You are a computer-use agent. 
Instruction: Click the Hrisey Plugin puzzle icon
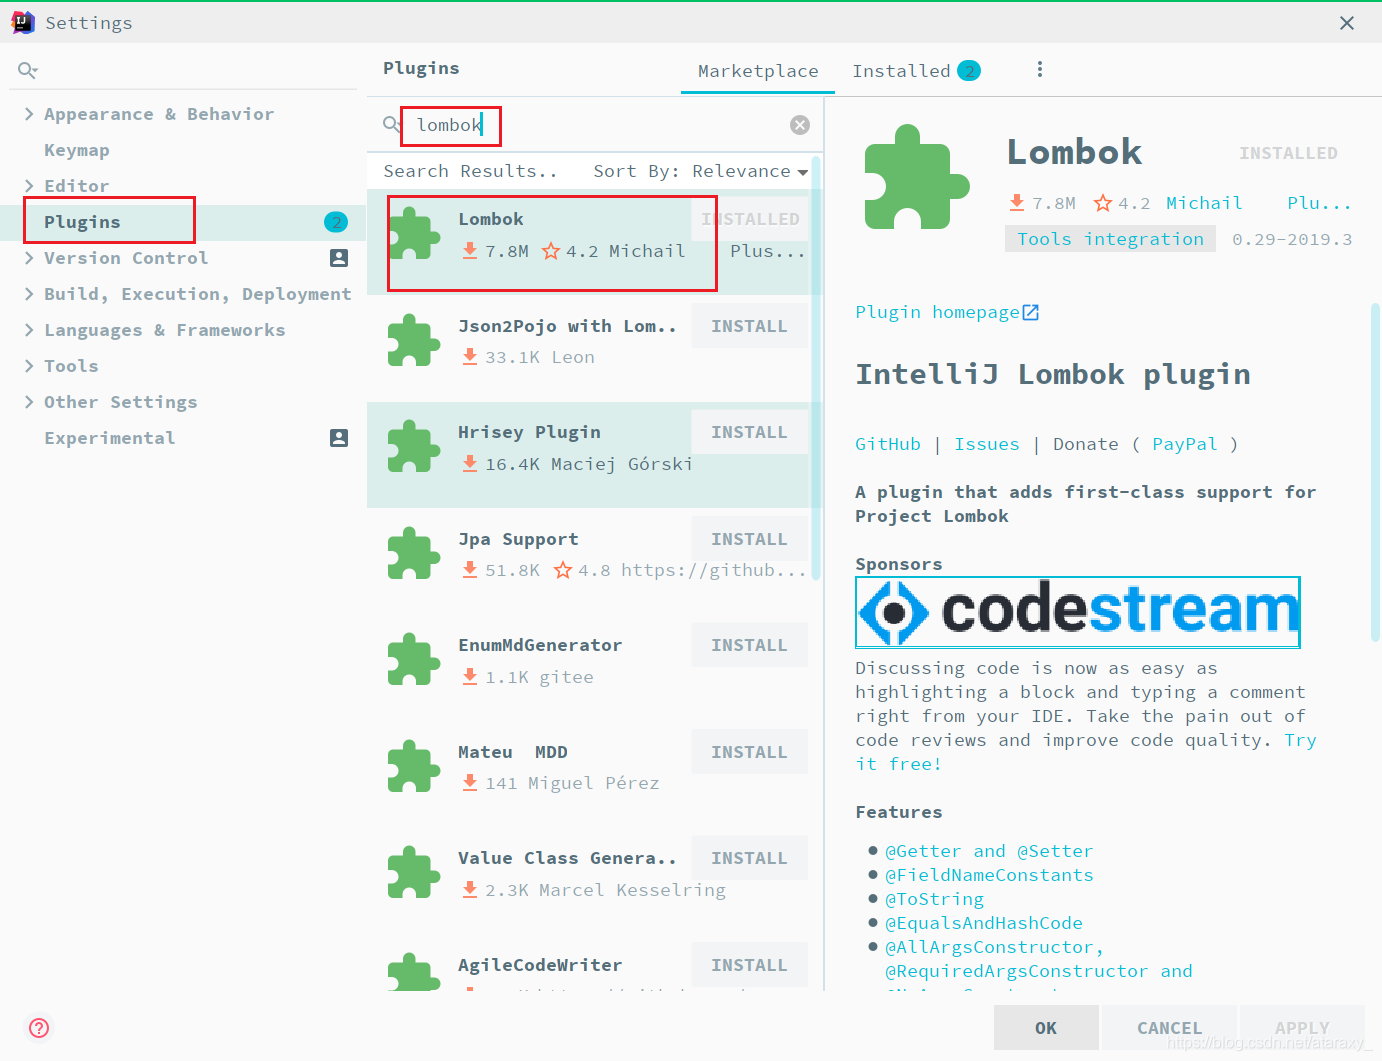coord(414,446)
